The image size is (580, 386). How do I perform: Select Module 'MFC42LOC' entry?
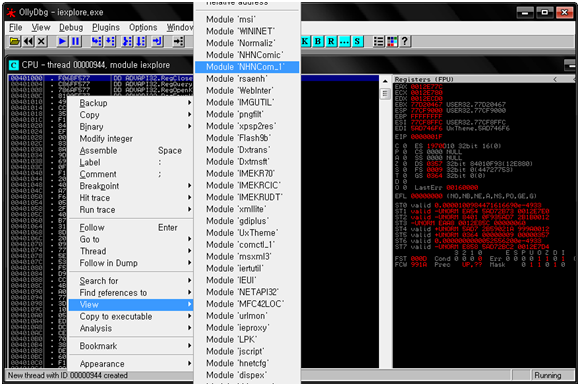(247, 304)
